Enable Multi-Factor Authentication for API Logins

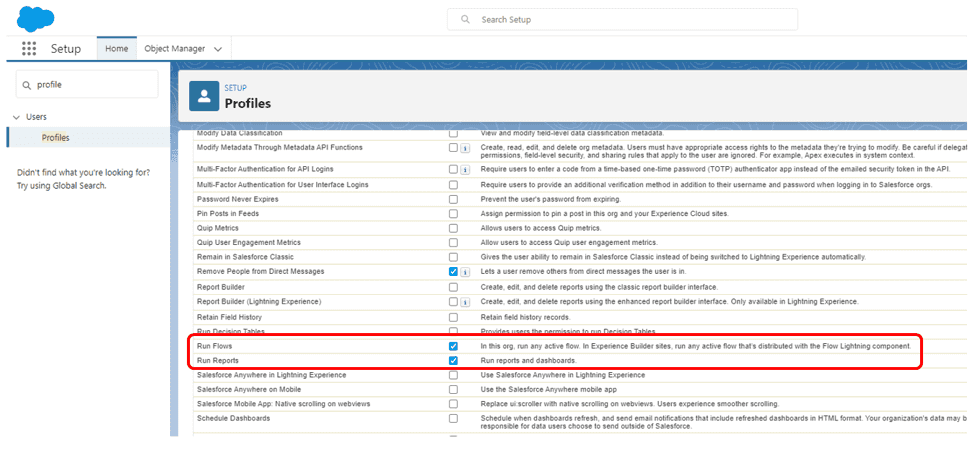click(x=453, y=169)
